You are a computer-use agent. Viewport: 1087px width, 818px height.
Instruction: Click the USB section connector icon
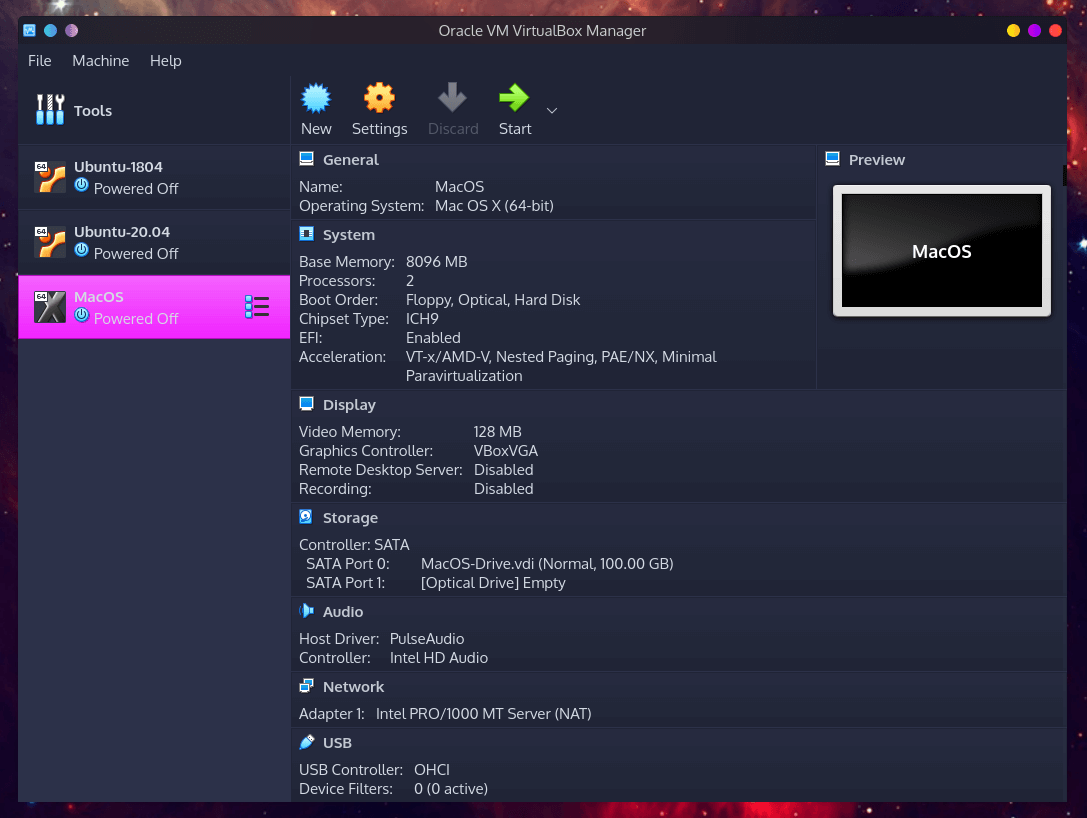click(x=306, y=742)
